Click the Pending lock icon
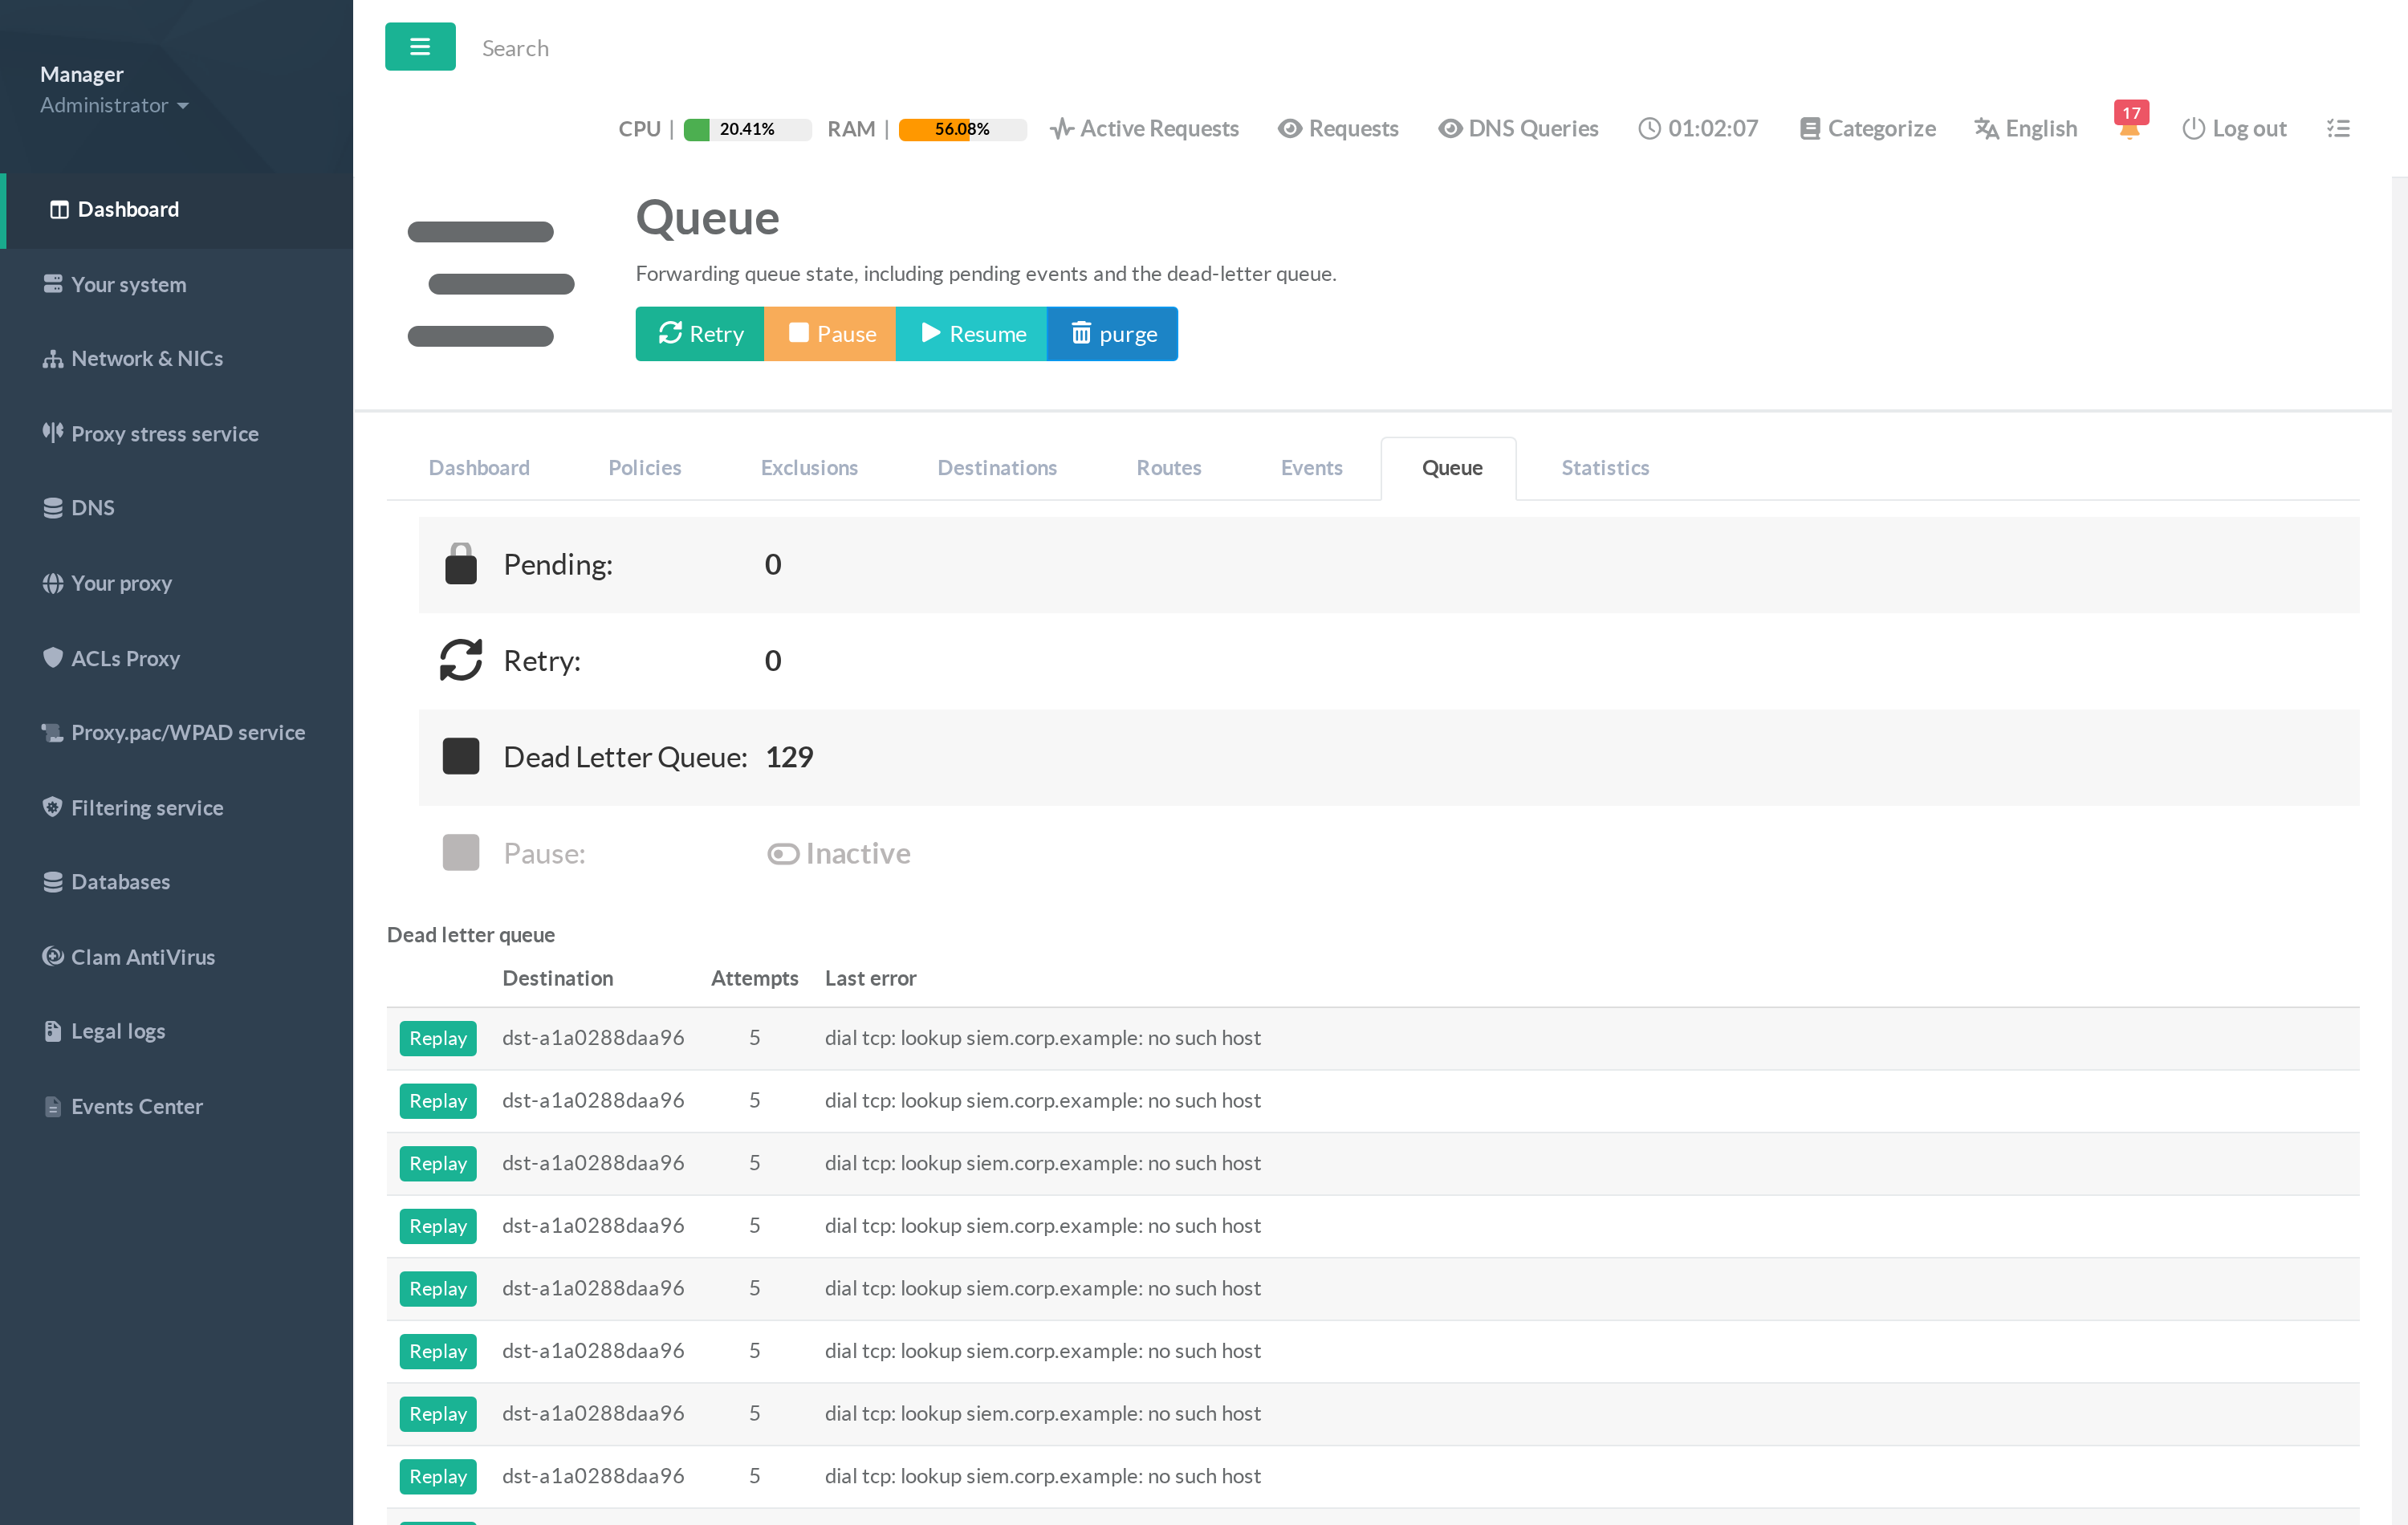 [x=461, y=564]
